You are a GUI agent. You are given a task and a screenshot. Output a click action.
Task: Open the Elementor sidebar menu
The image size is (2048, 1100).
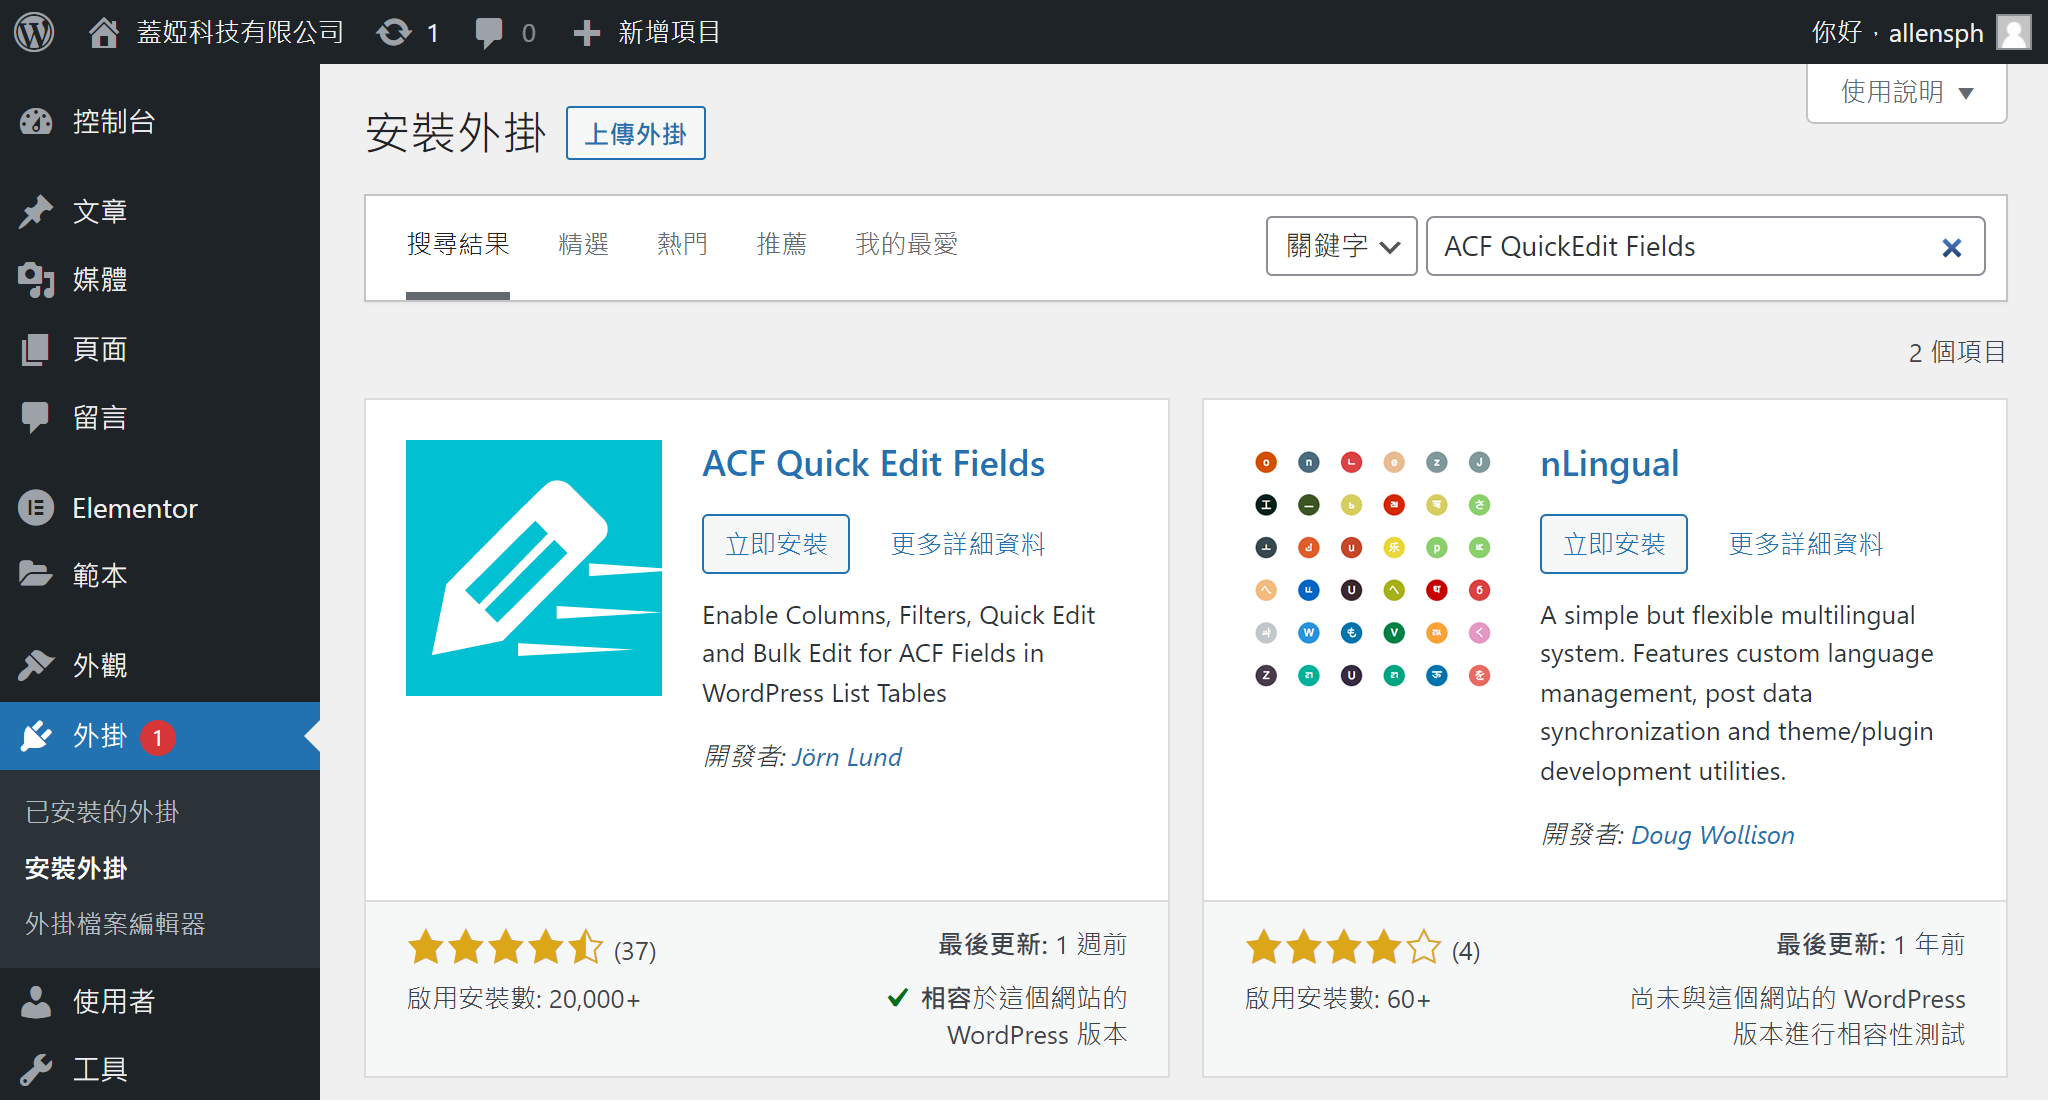coord(134,508)
